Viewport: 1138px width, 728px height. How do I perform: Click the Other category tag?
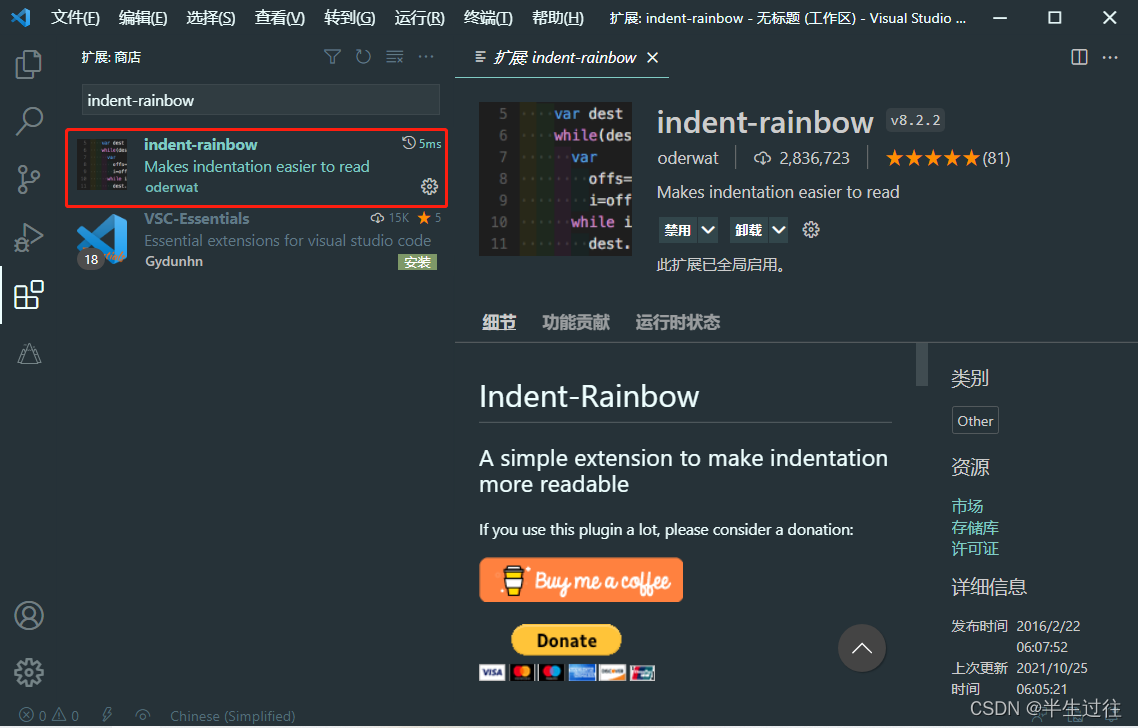click(975, 420)
